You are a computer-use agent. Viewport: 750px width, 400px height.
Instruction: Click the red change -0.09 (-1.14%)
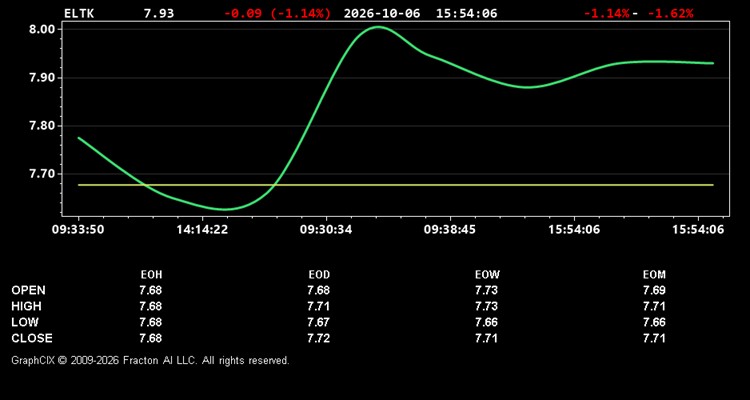pyautogui.click(x=277, y=13)
